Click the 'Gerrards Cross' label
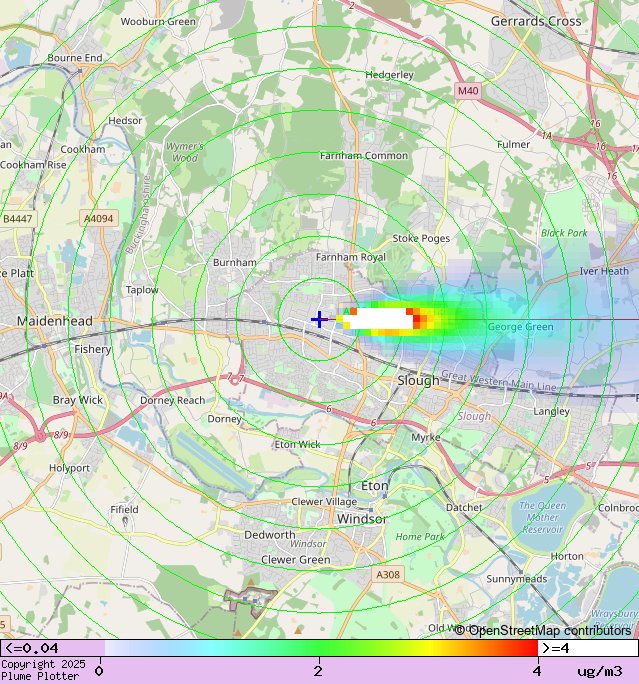 pyautogui.click(x=536, y=21)
